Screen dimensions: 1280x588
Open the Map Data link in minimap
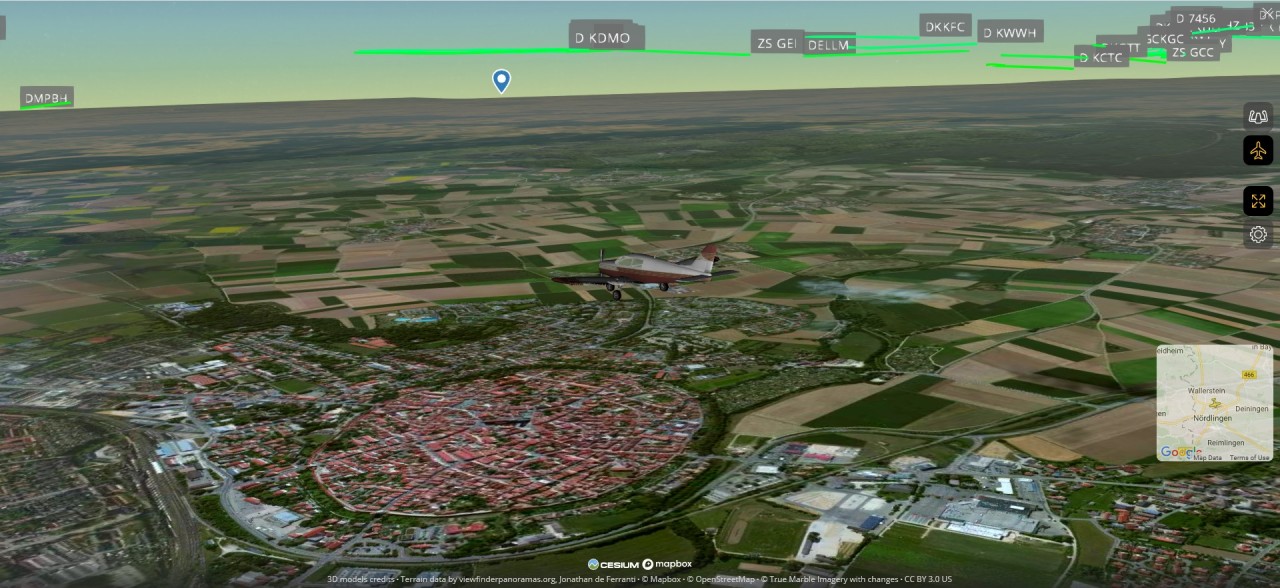[1208, 458]
